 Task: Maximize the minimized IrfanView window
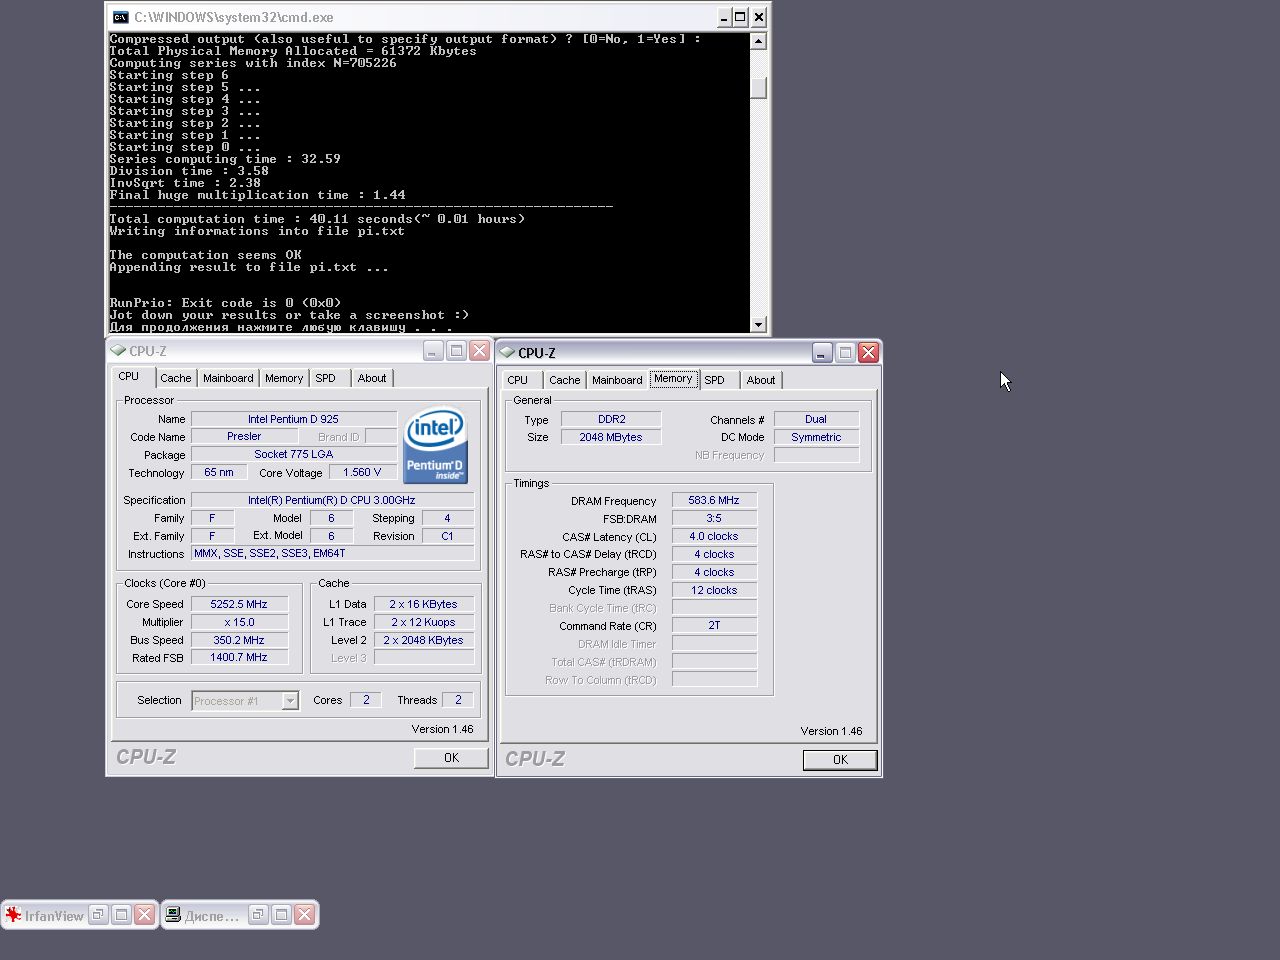(x=121, y=915)
